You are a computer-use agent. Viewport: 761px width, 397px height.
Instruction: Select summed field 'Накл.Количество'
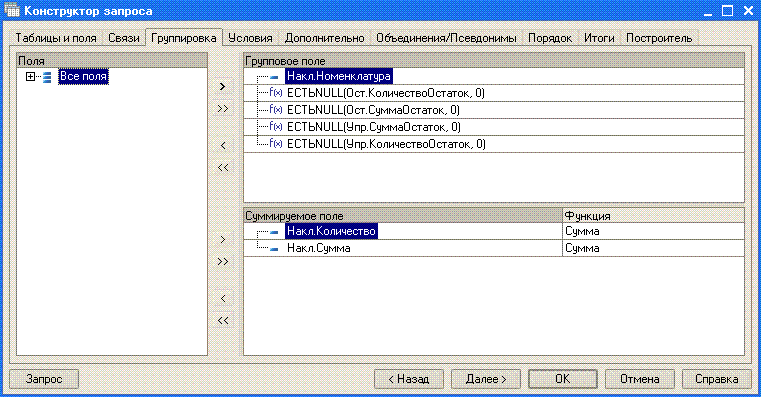pyautogui.click(x=331, y=231)
